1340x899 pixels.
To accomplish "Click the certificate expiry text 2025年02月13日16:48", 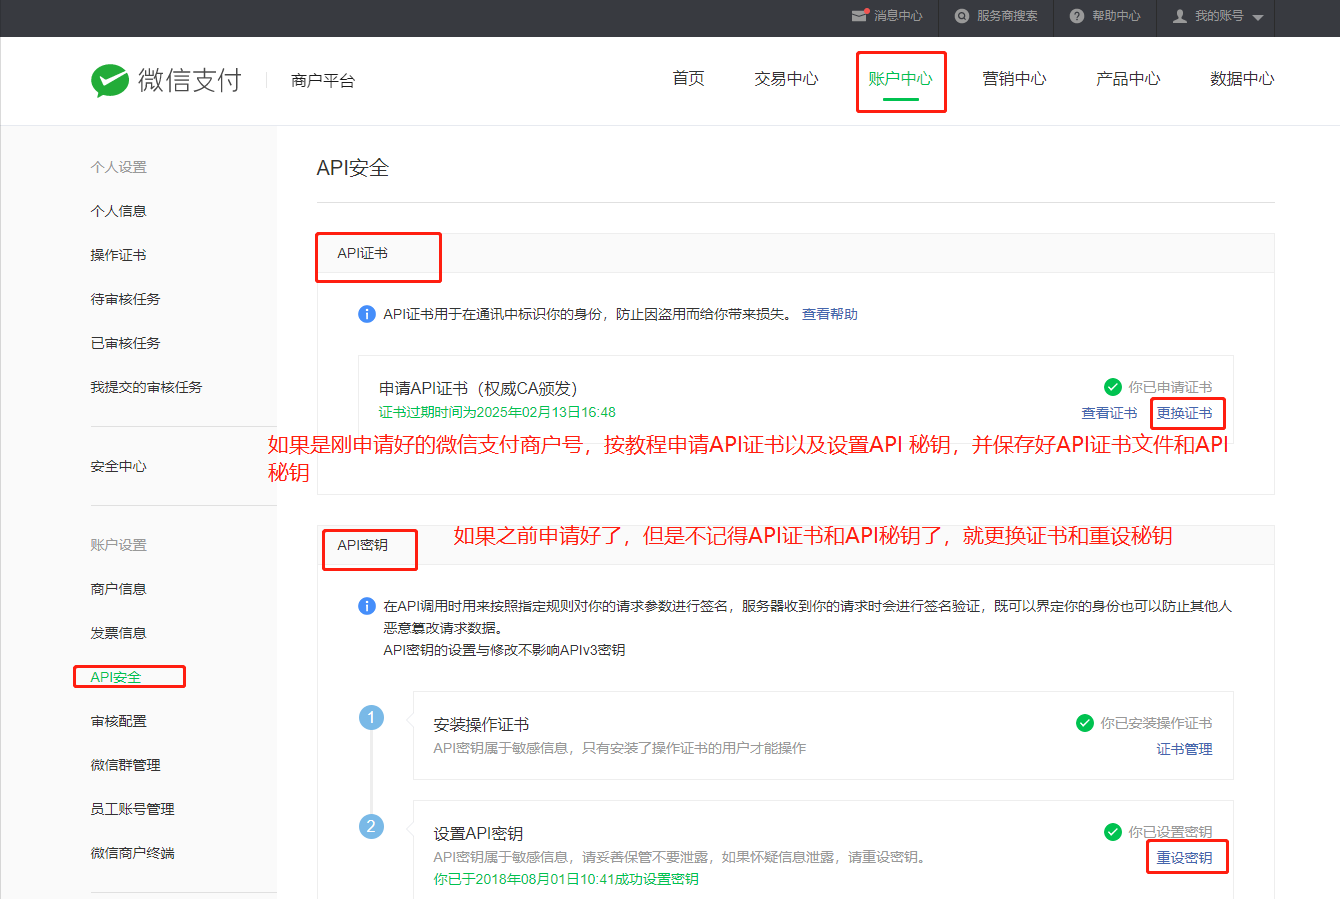I will 546,412.
